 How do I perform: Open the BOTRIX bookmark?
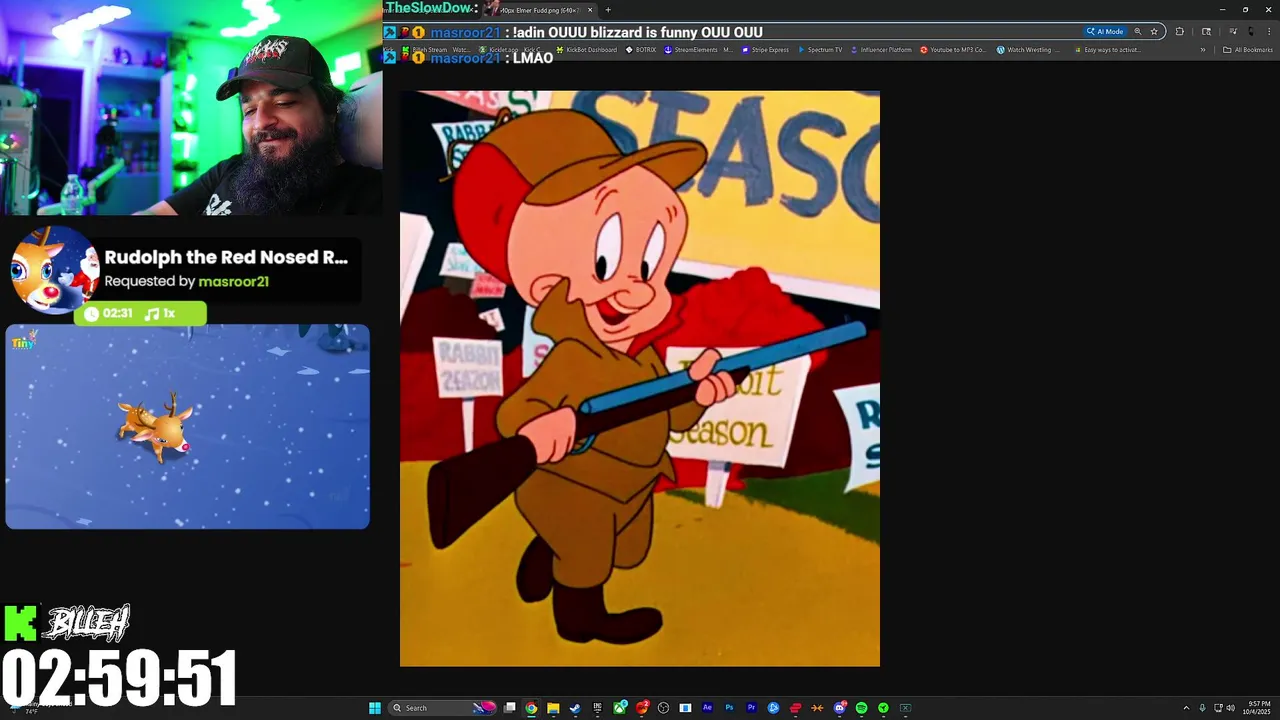(x=641, y=49)
